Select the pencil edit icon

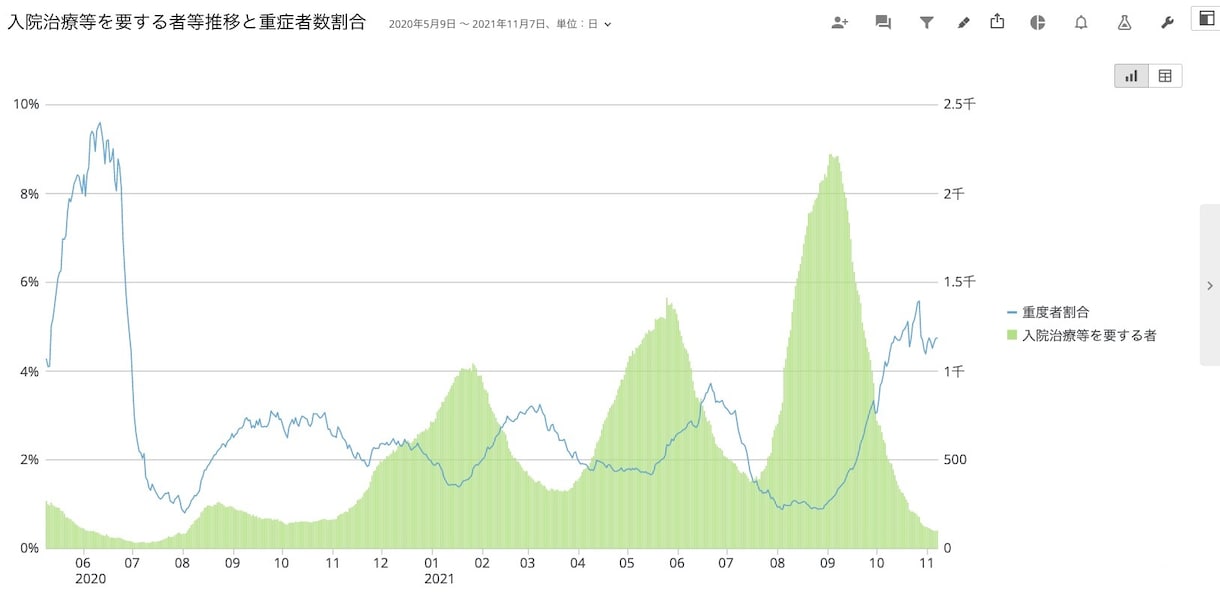pyautogui.click(x=964, y=22)
